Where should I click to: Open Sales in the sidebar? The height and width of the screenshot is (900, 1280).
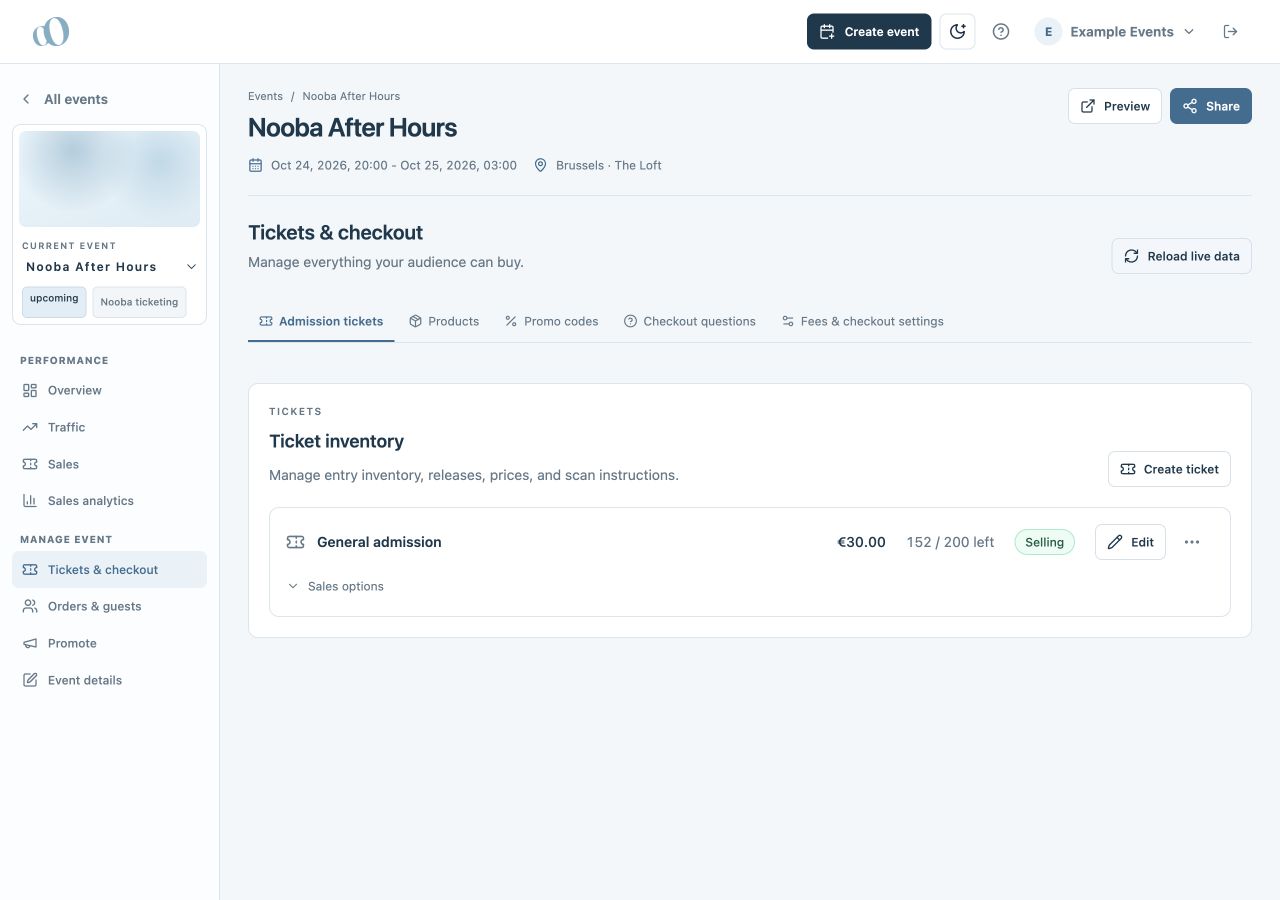[110, 464]
